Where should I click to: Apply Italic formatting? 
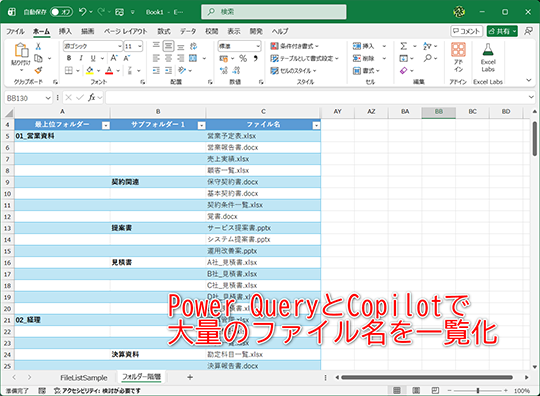click(x=81, y=58)
